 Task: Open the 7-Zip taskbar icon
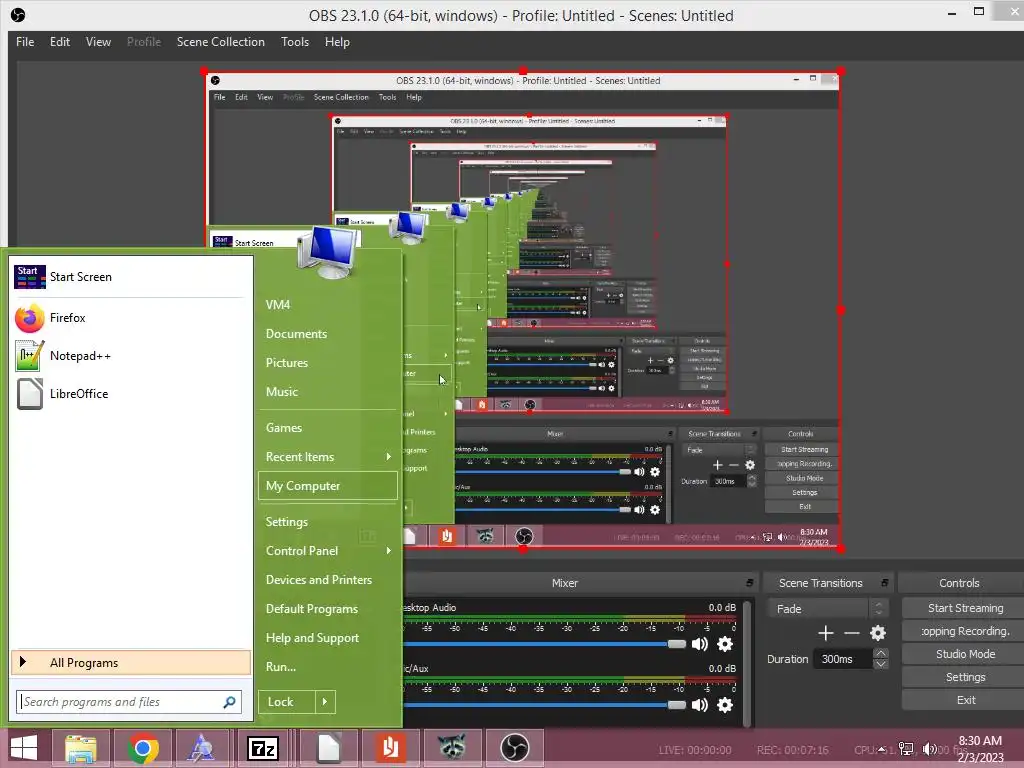(263, 748)
